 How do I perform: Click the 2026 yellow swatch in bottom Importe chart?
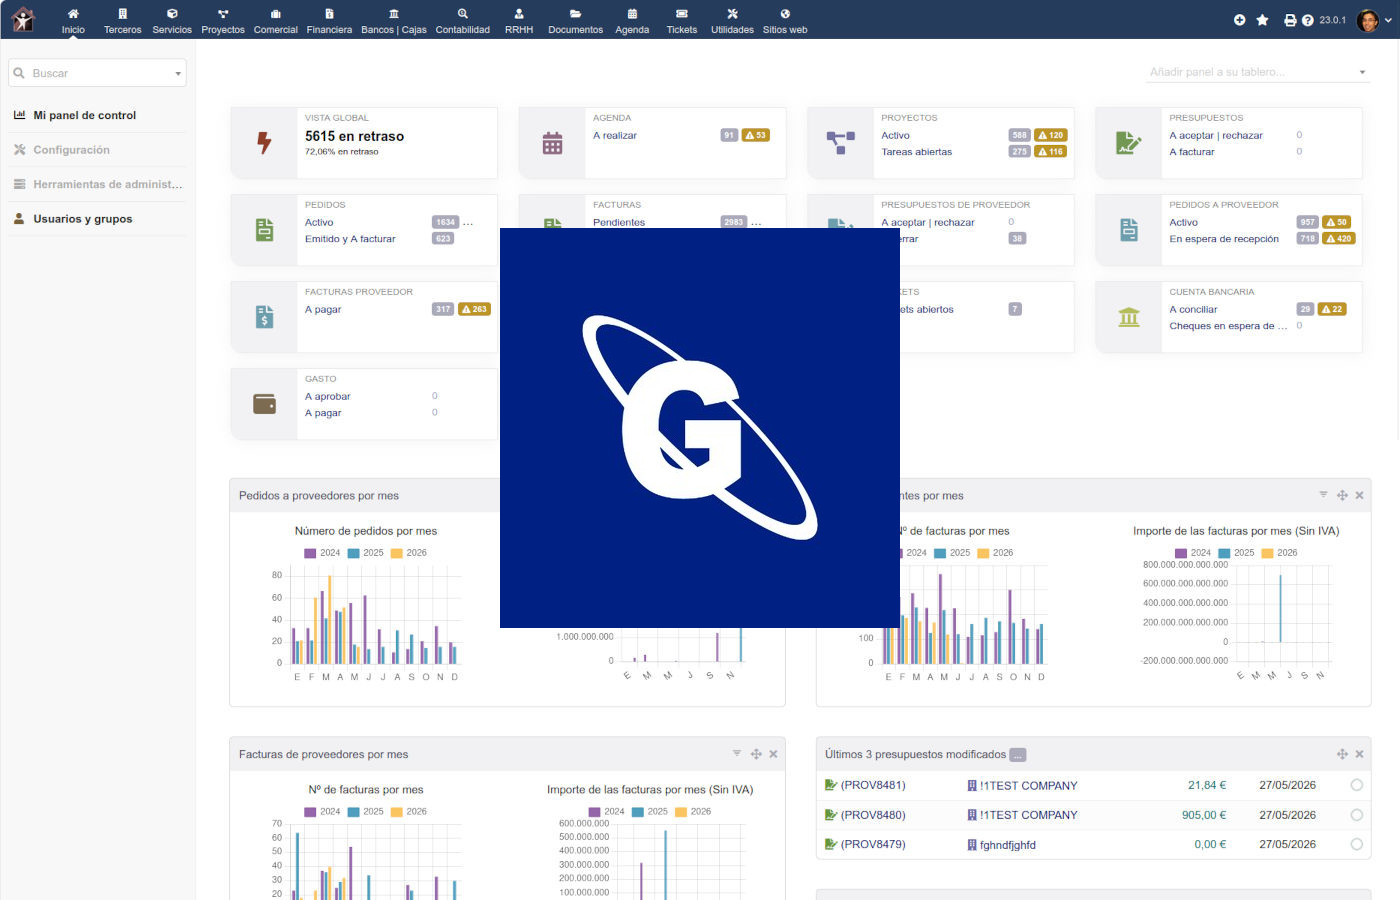[x=681, y=812]
